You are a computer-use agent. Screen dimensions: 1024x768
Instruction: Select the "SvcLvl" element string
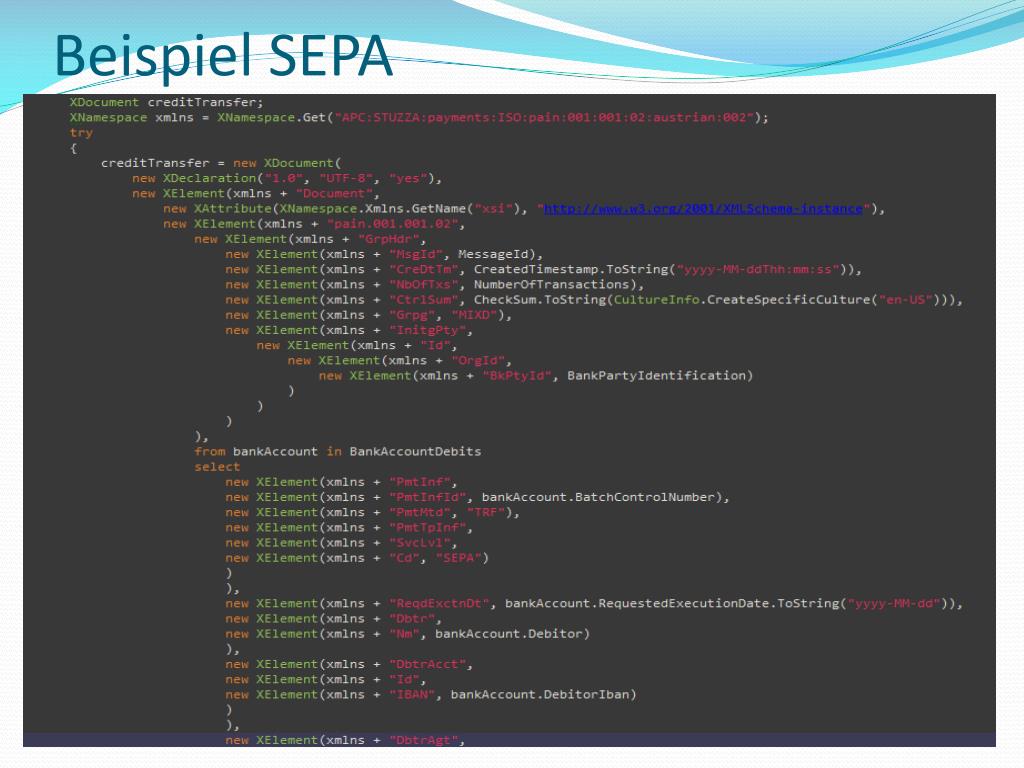(420, 543)
